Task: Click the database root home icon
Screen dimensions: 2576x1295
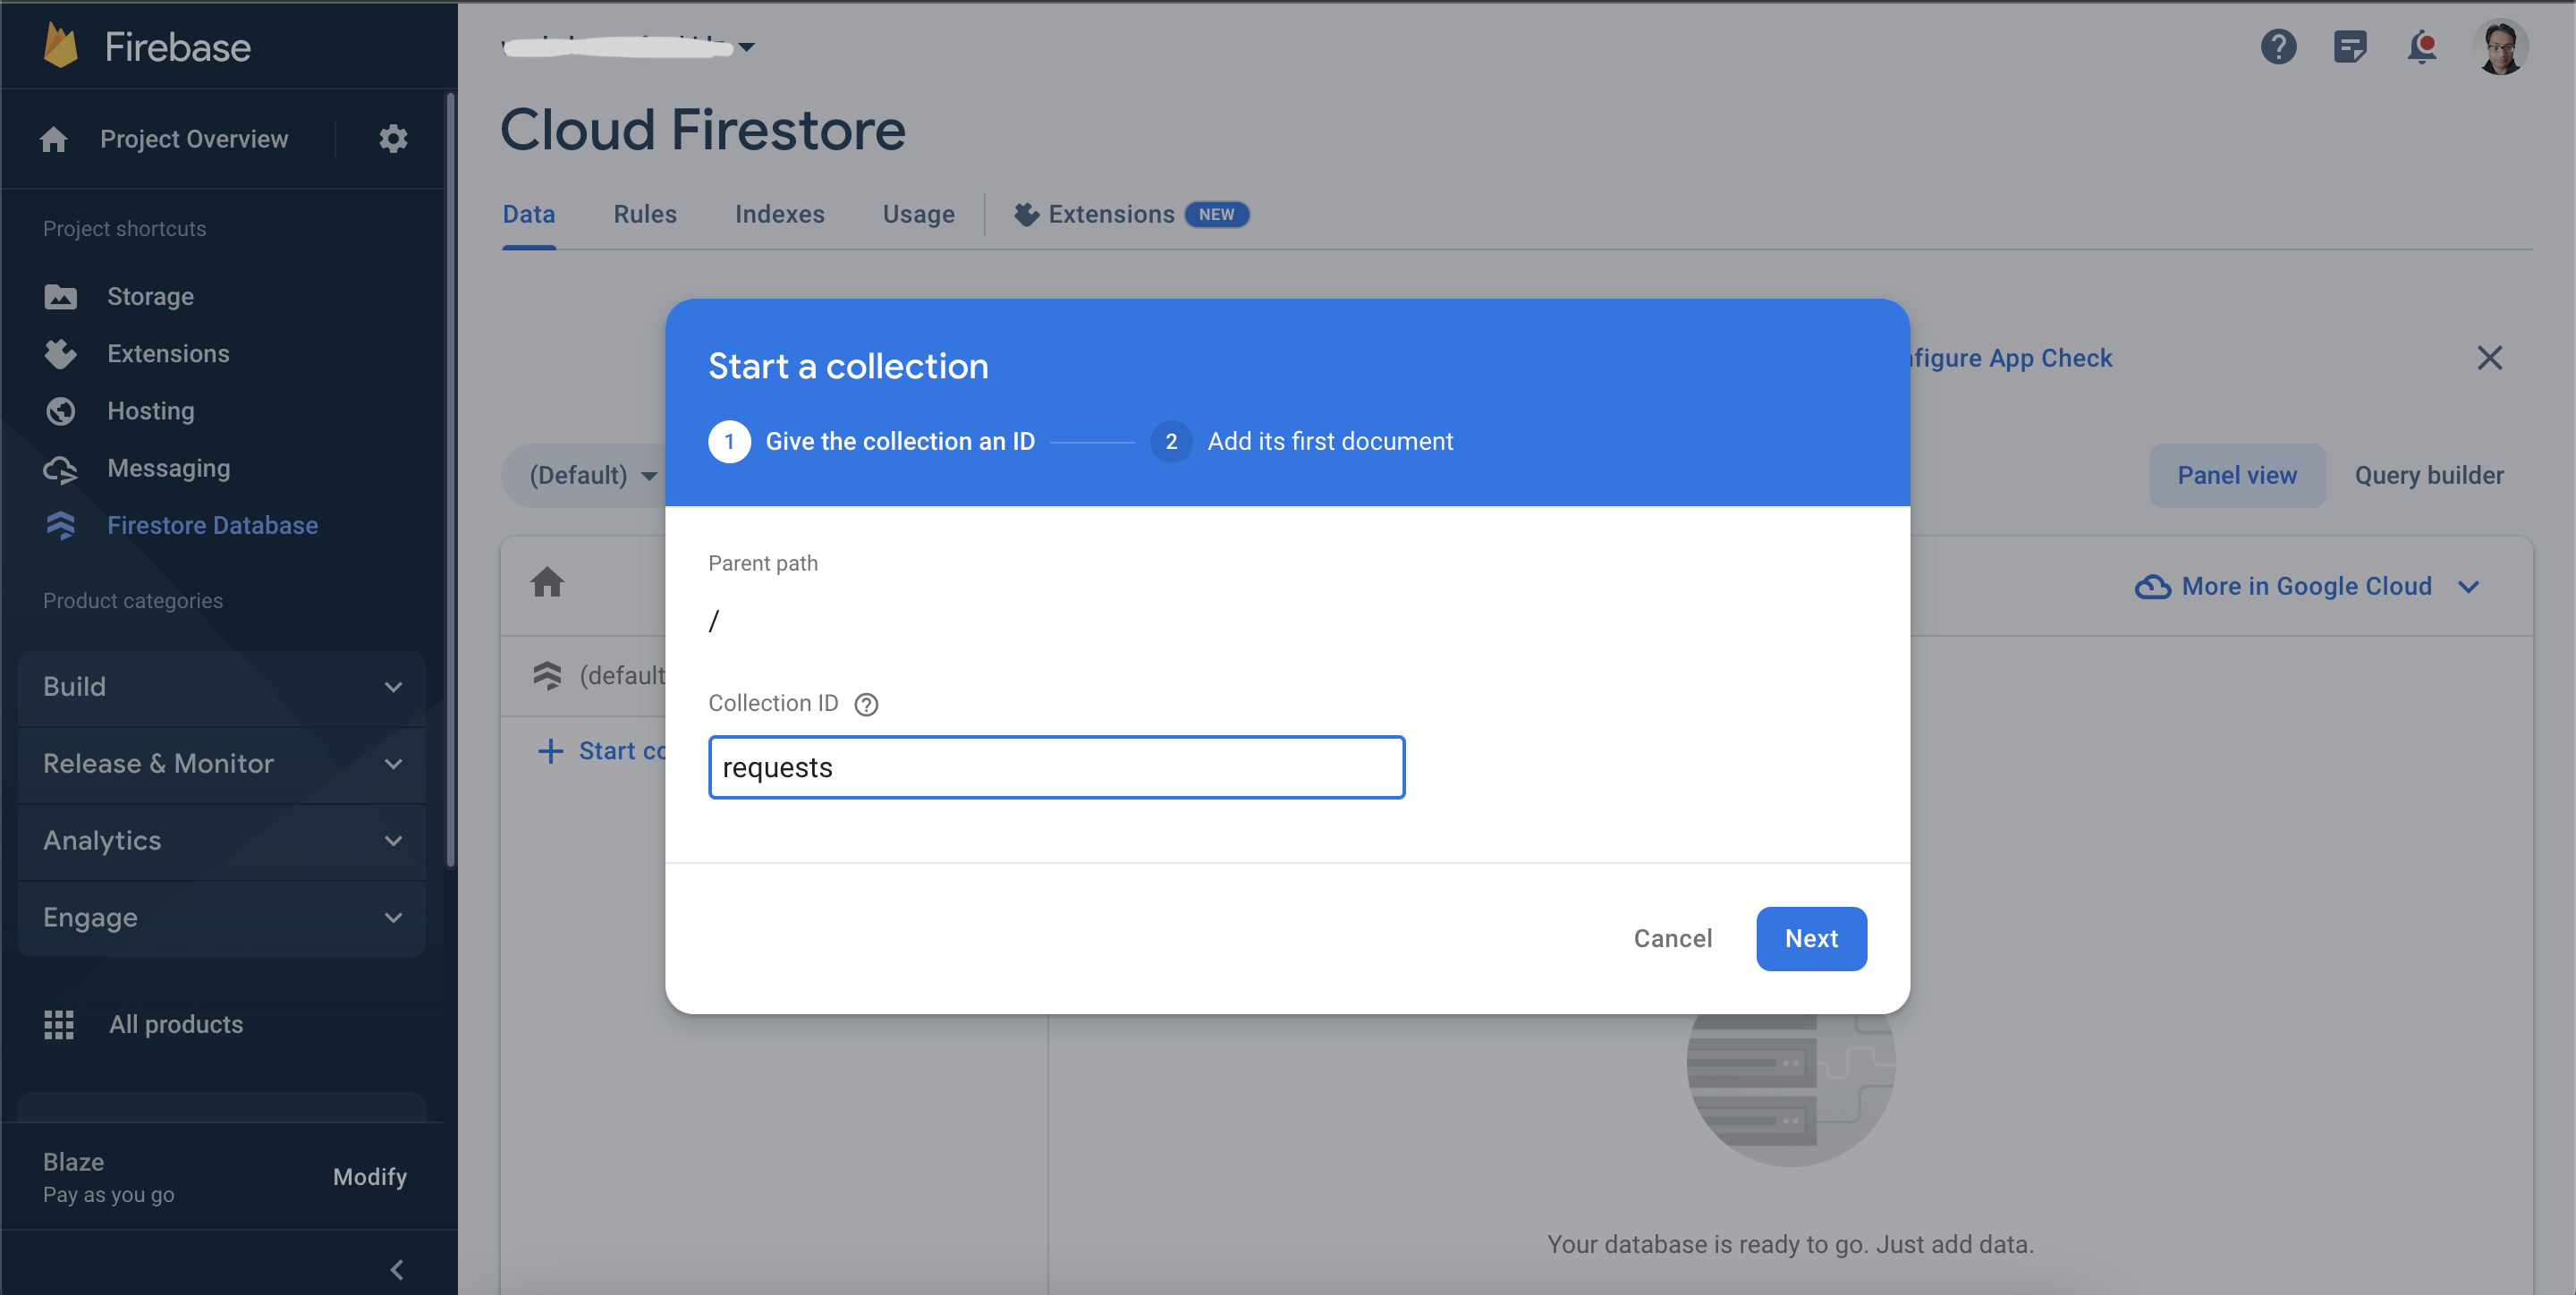Action: point(547,582)
